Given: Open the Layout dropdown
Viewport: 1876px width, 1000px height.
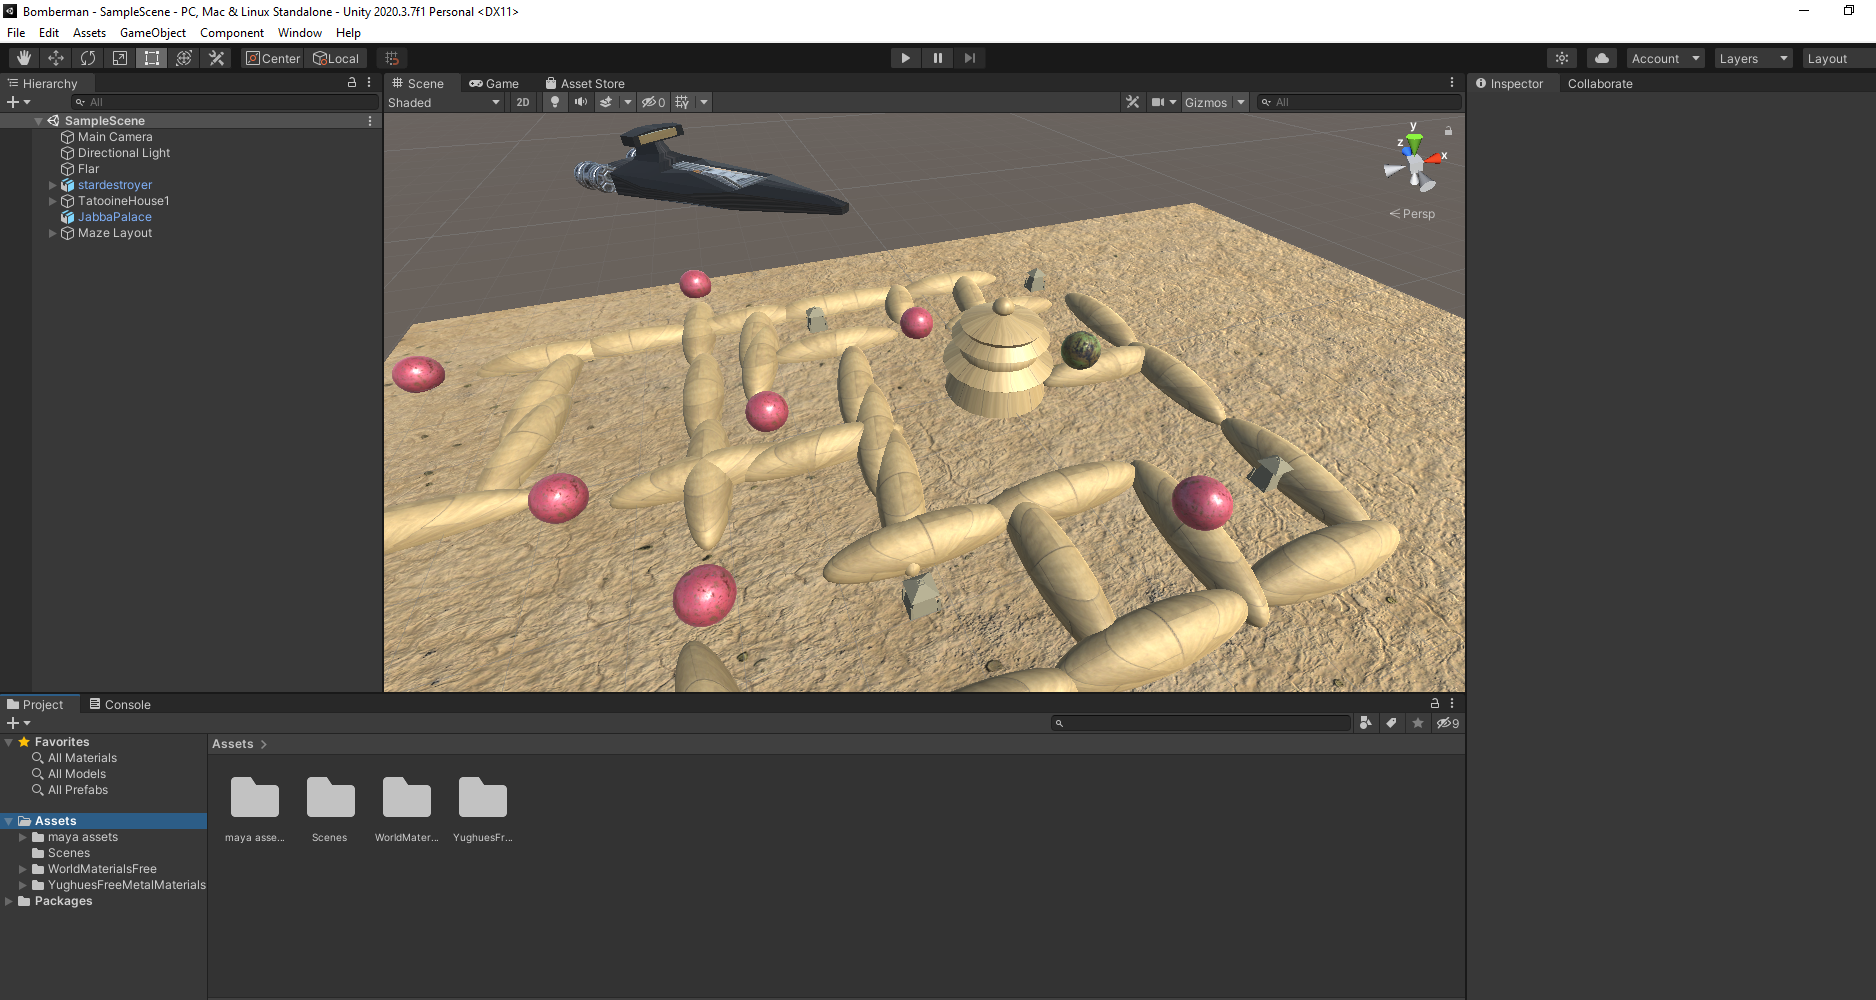Looking at the screenshot, I should click(x=1838, y=58).
